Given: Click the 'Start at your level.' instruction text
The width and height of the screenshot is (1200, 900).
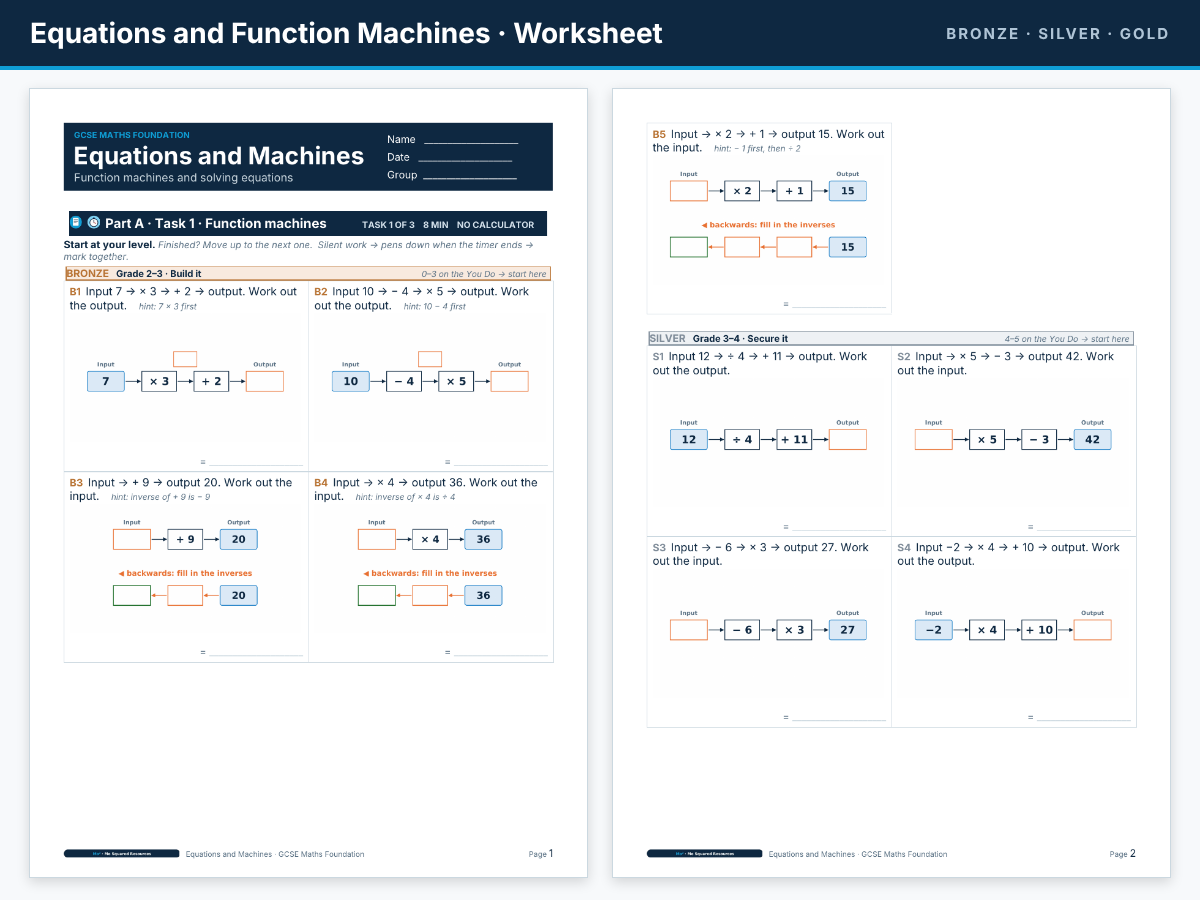Looking at the screenshot, I should (109, 244).
